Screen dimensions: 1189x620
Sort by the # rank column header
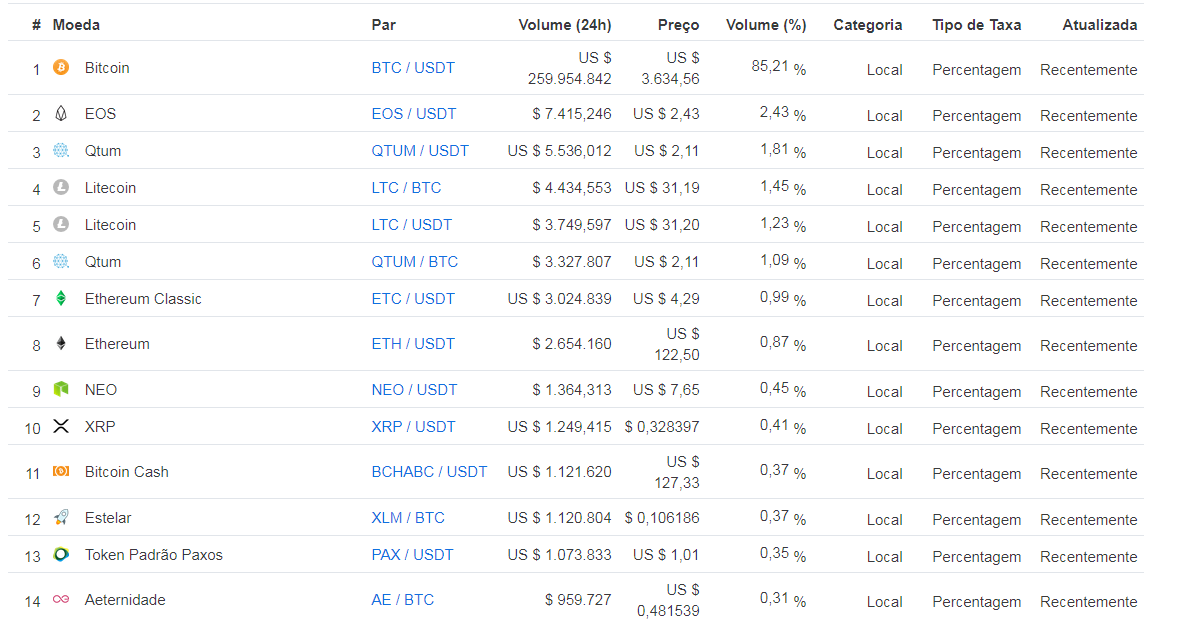tap(36, 25)
